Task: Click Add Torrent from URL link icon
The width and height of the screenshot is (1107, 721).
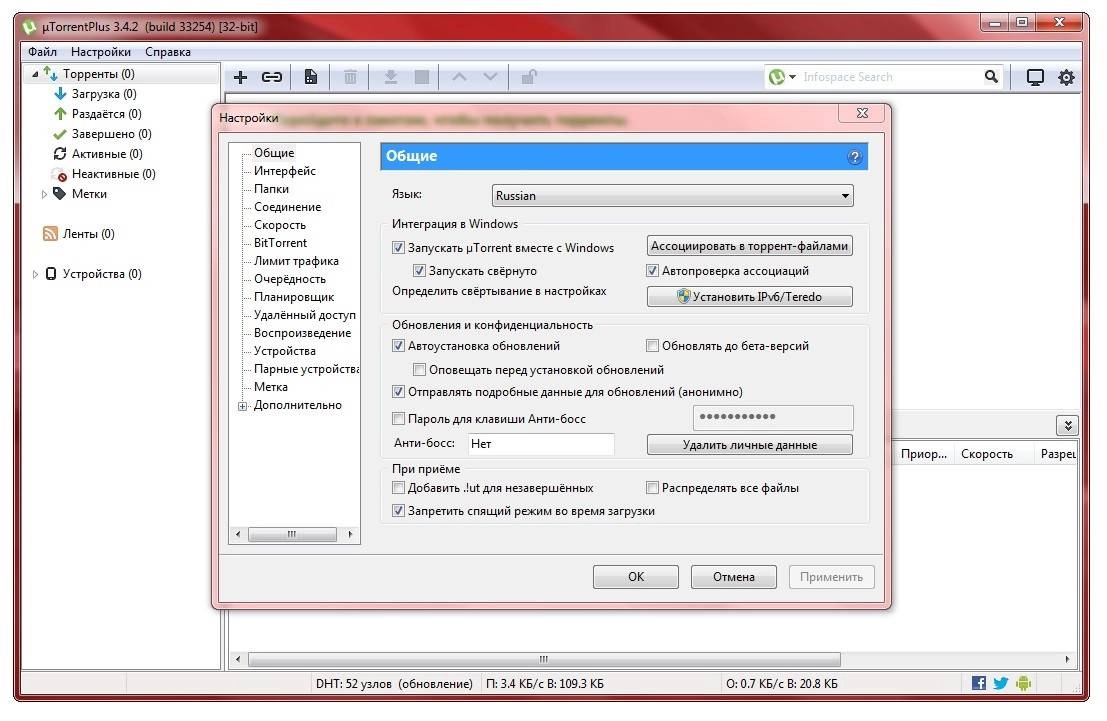Action: [x=272, y=77]
